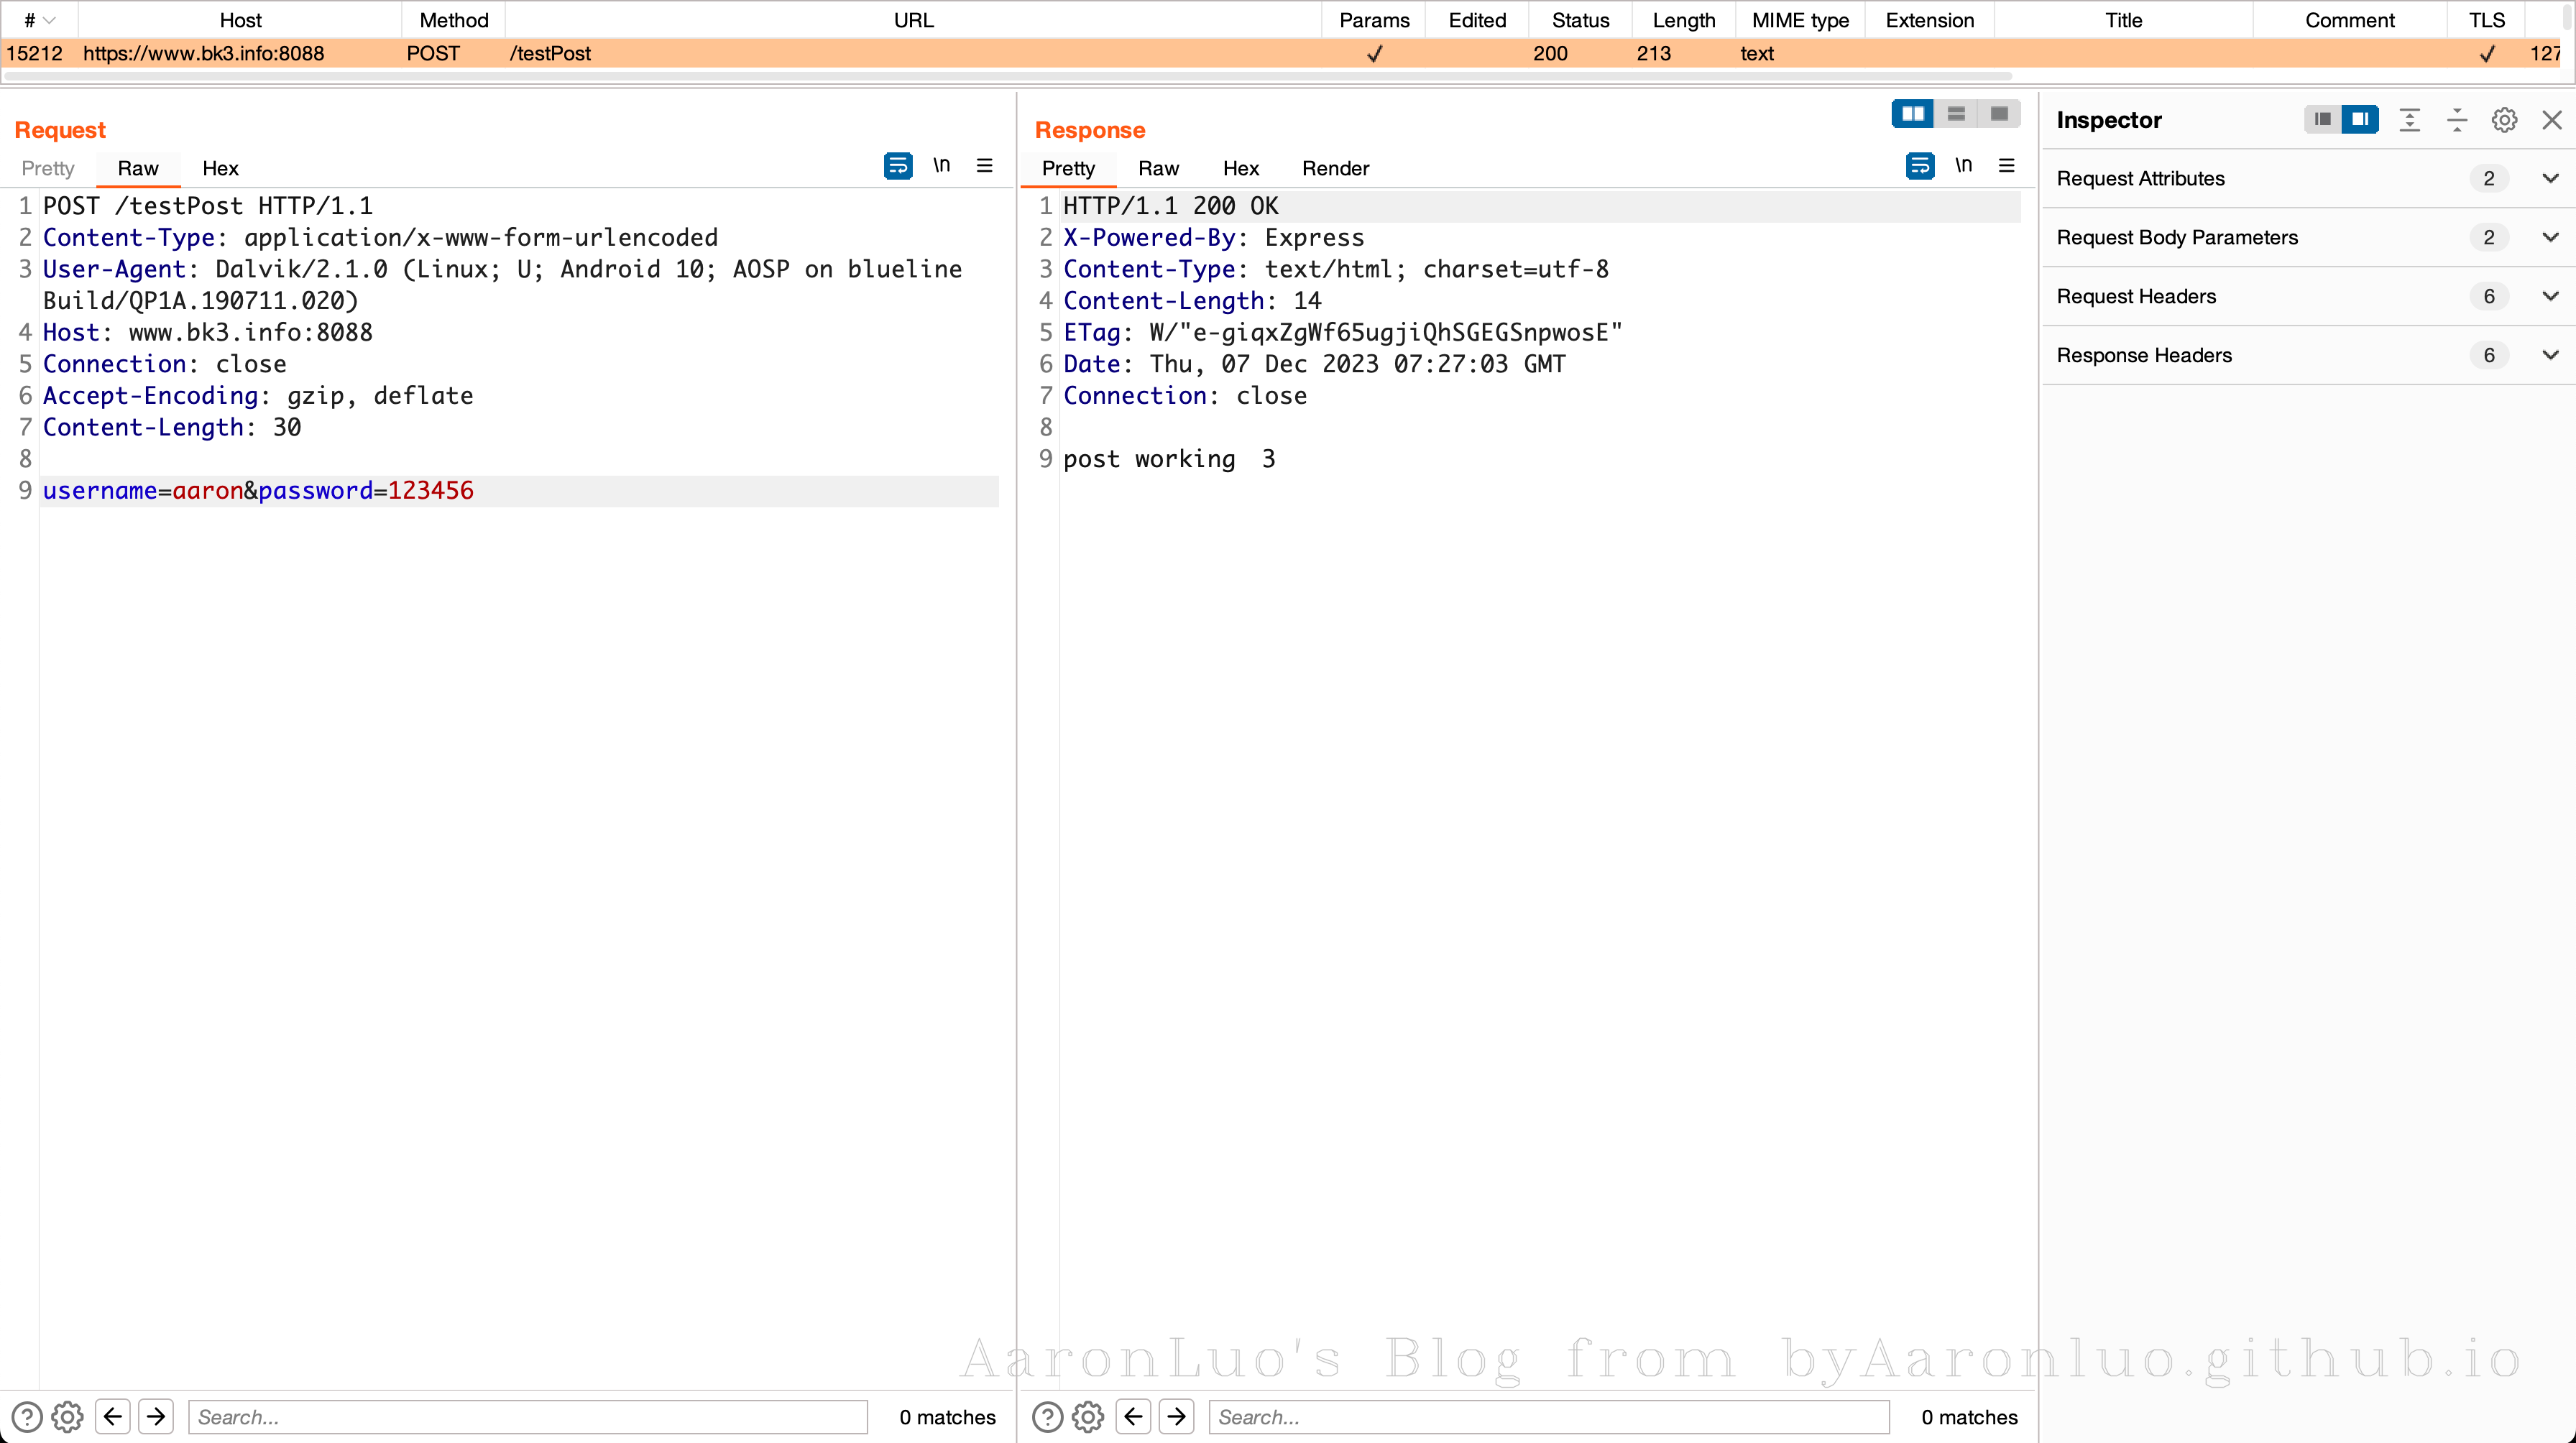Open the Response Render tab
The width and height of the screenshot is (2576, 1443).
1335,168
